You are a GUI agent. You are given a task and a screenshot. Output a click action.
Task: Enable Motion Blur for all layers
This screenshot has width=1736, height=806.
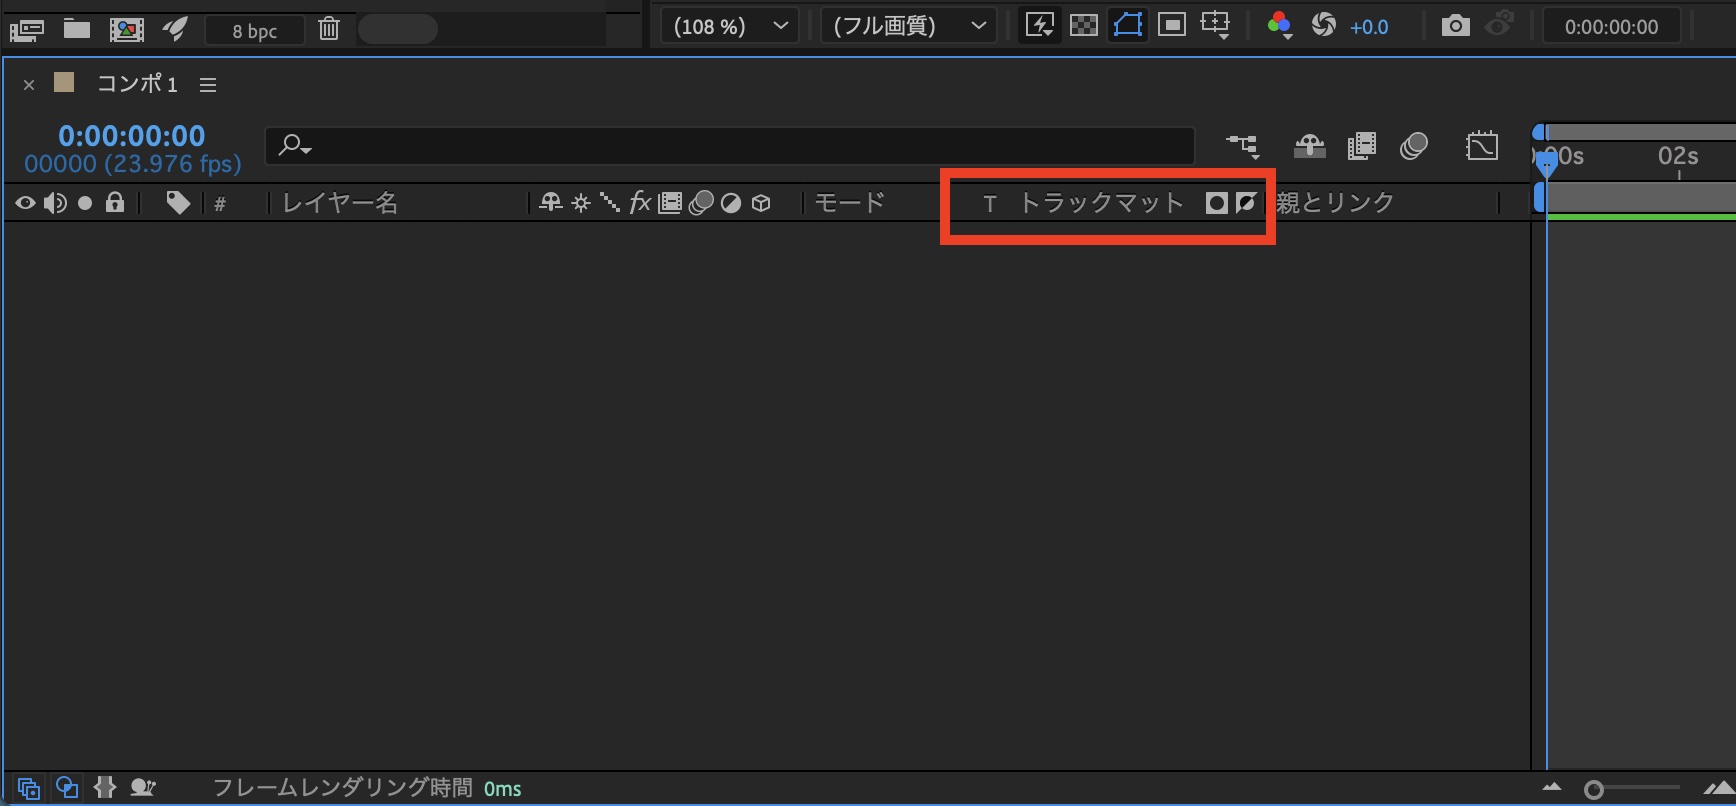(x=1413, y=147)
